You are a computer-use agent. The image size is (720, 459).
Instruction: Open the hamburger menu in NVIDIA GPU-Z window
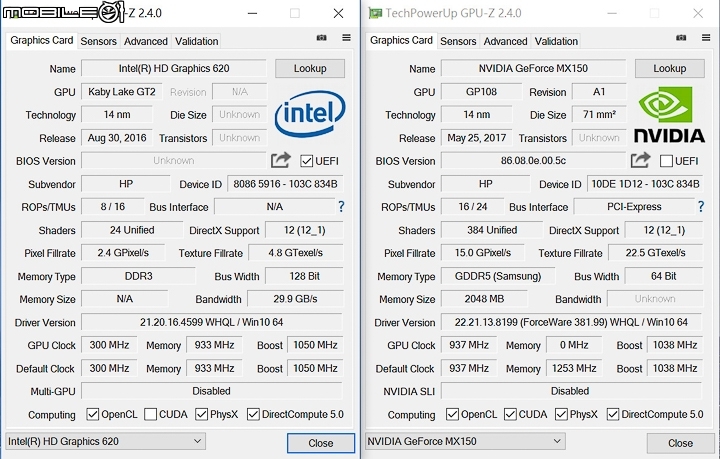click(x=706, y=38)
